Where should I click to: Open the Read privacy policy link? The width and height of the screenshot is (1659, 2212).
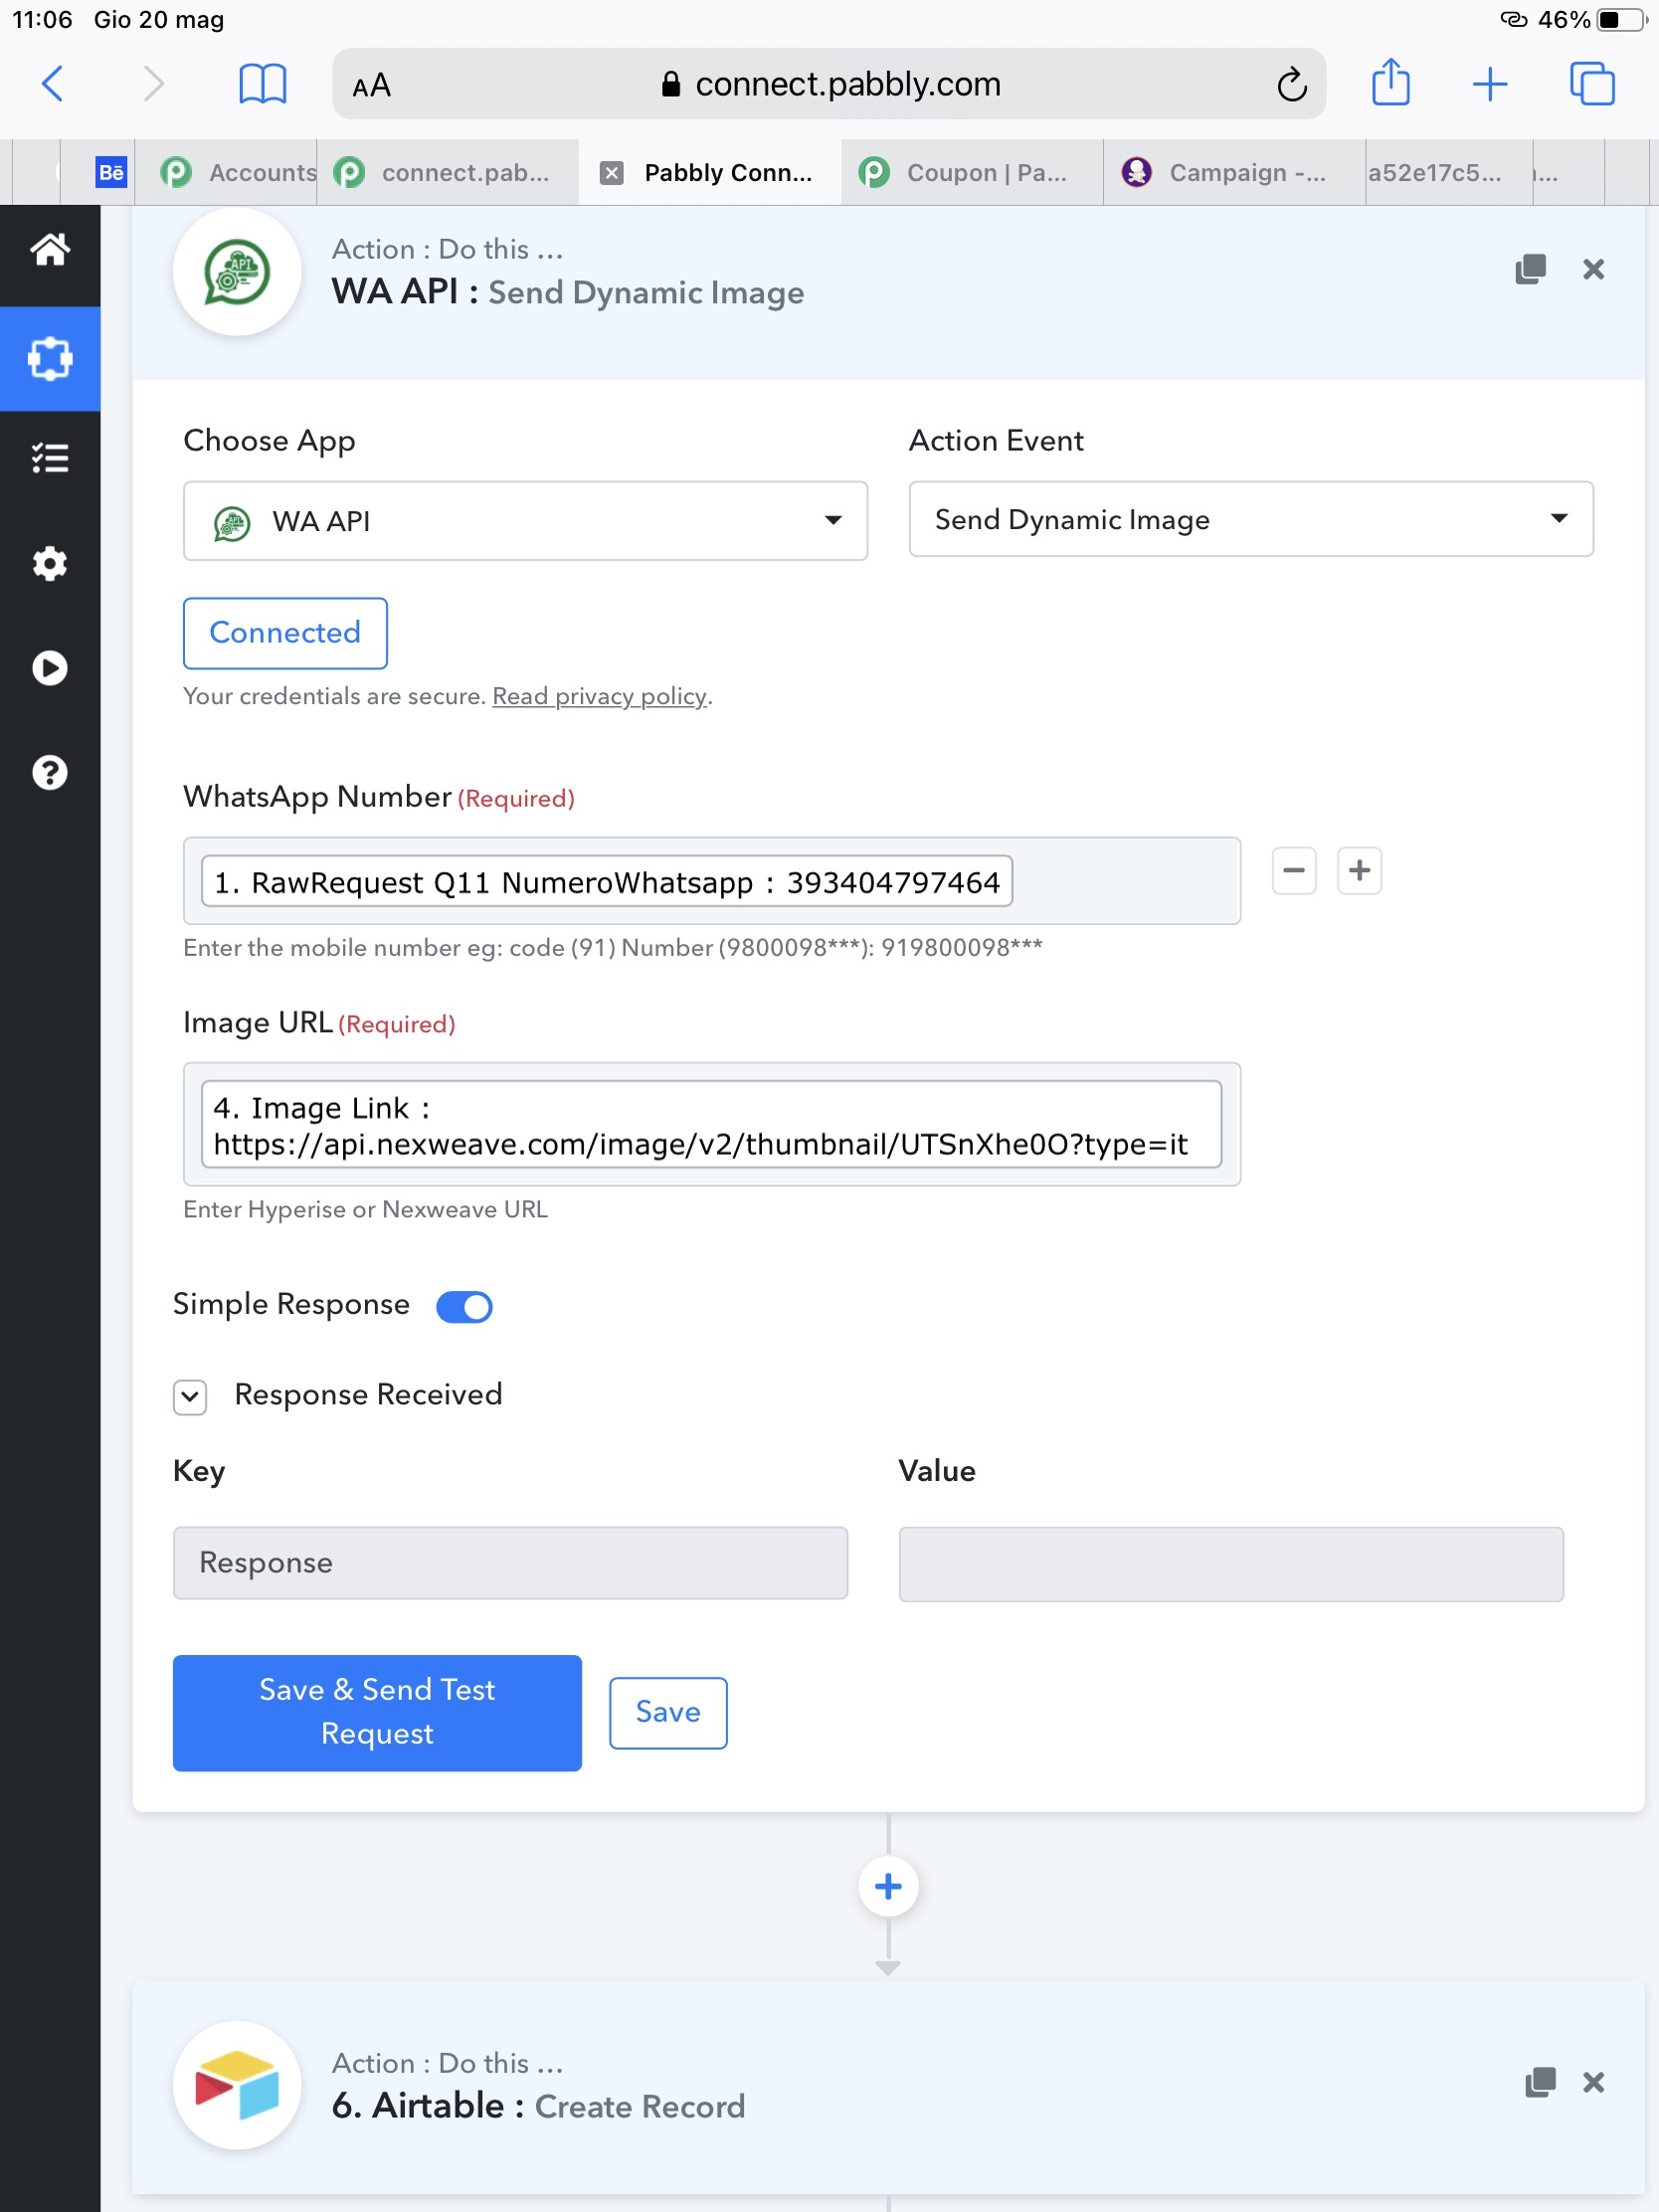(599, 697)
